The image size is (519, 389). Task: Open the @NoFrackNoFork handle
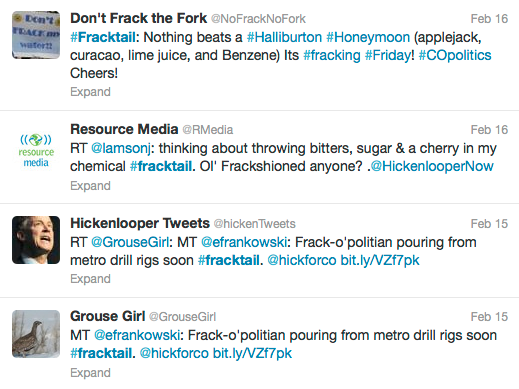click(258, 19)
